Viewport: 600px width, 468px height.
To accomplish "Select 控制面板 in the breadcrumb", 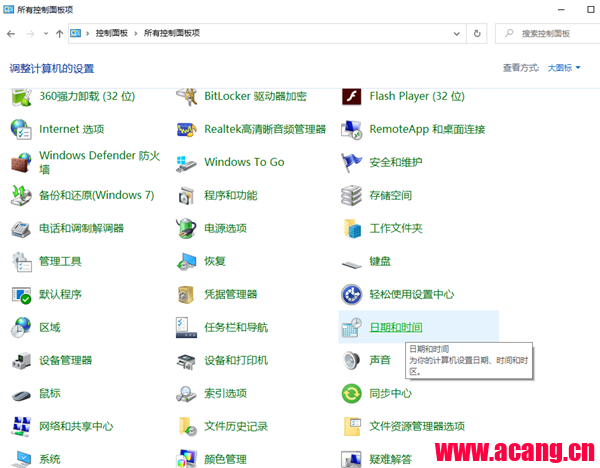I will click(111, 33).
